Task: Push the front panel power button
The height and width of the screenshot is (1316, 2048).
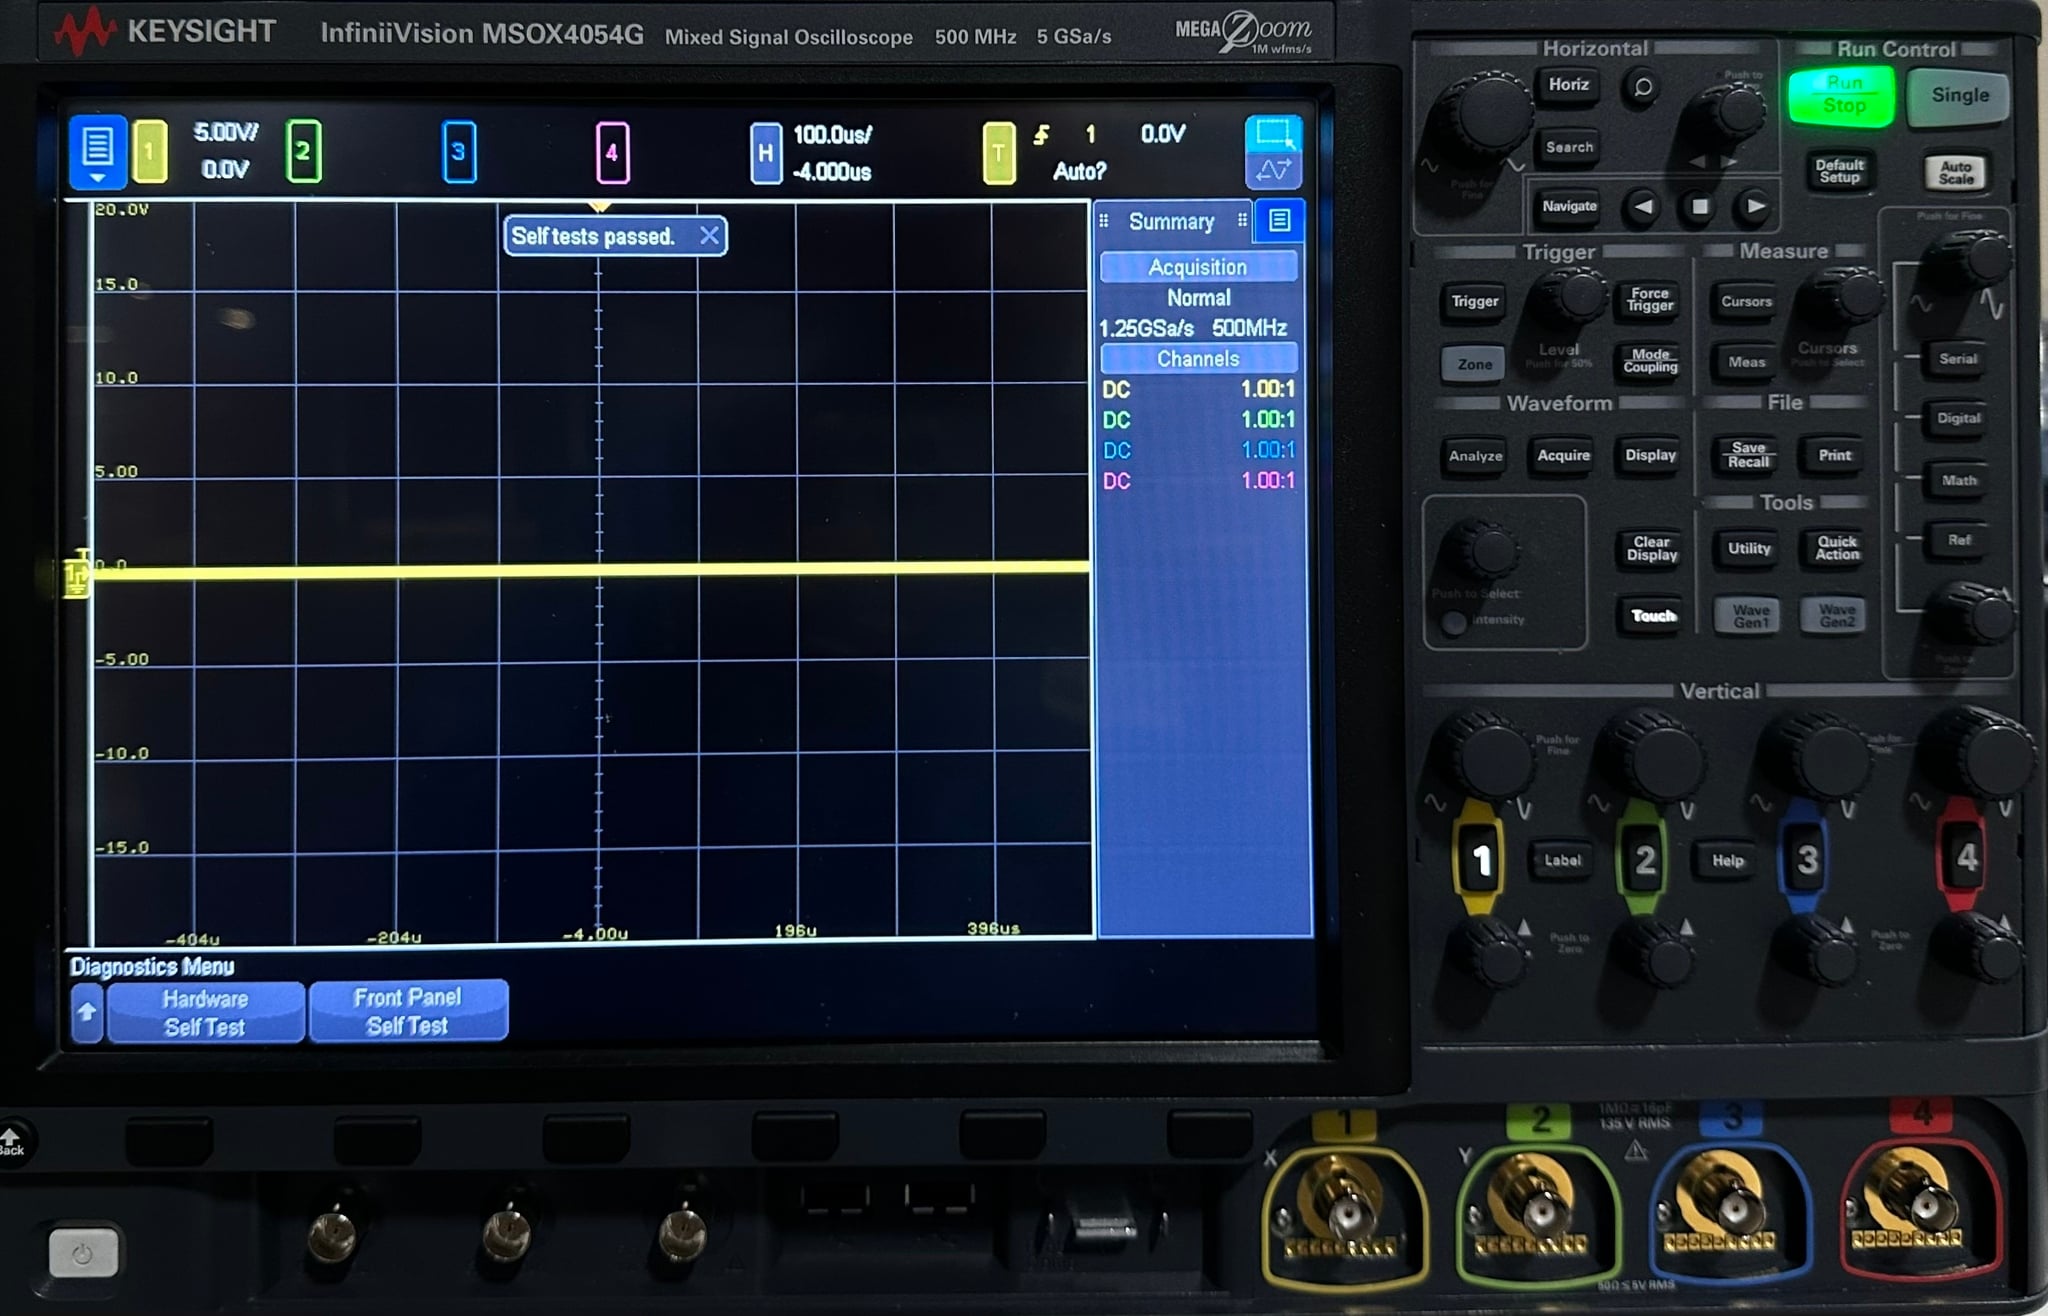Action: [x=83, y=1253]
